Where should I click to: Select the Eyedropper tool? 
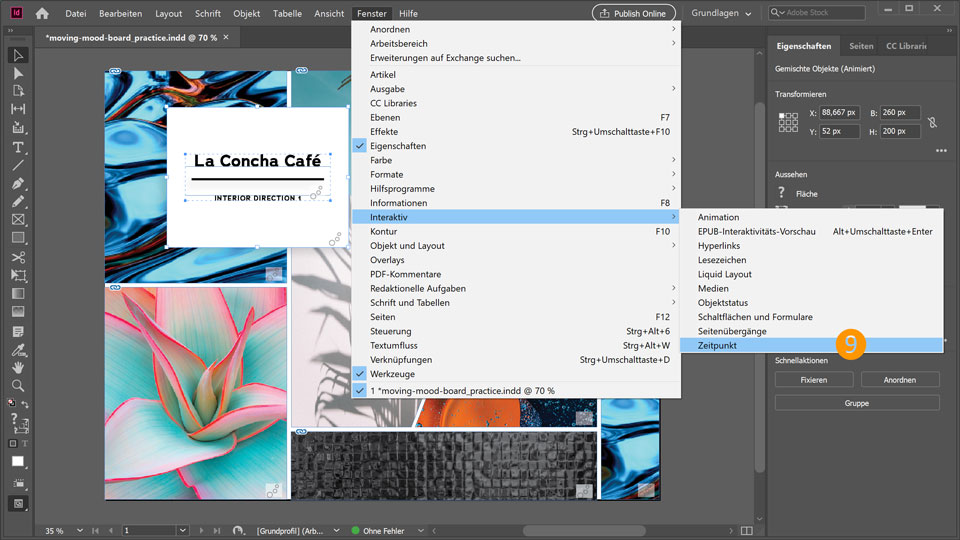point(18,350)
